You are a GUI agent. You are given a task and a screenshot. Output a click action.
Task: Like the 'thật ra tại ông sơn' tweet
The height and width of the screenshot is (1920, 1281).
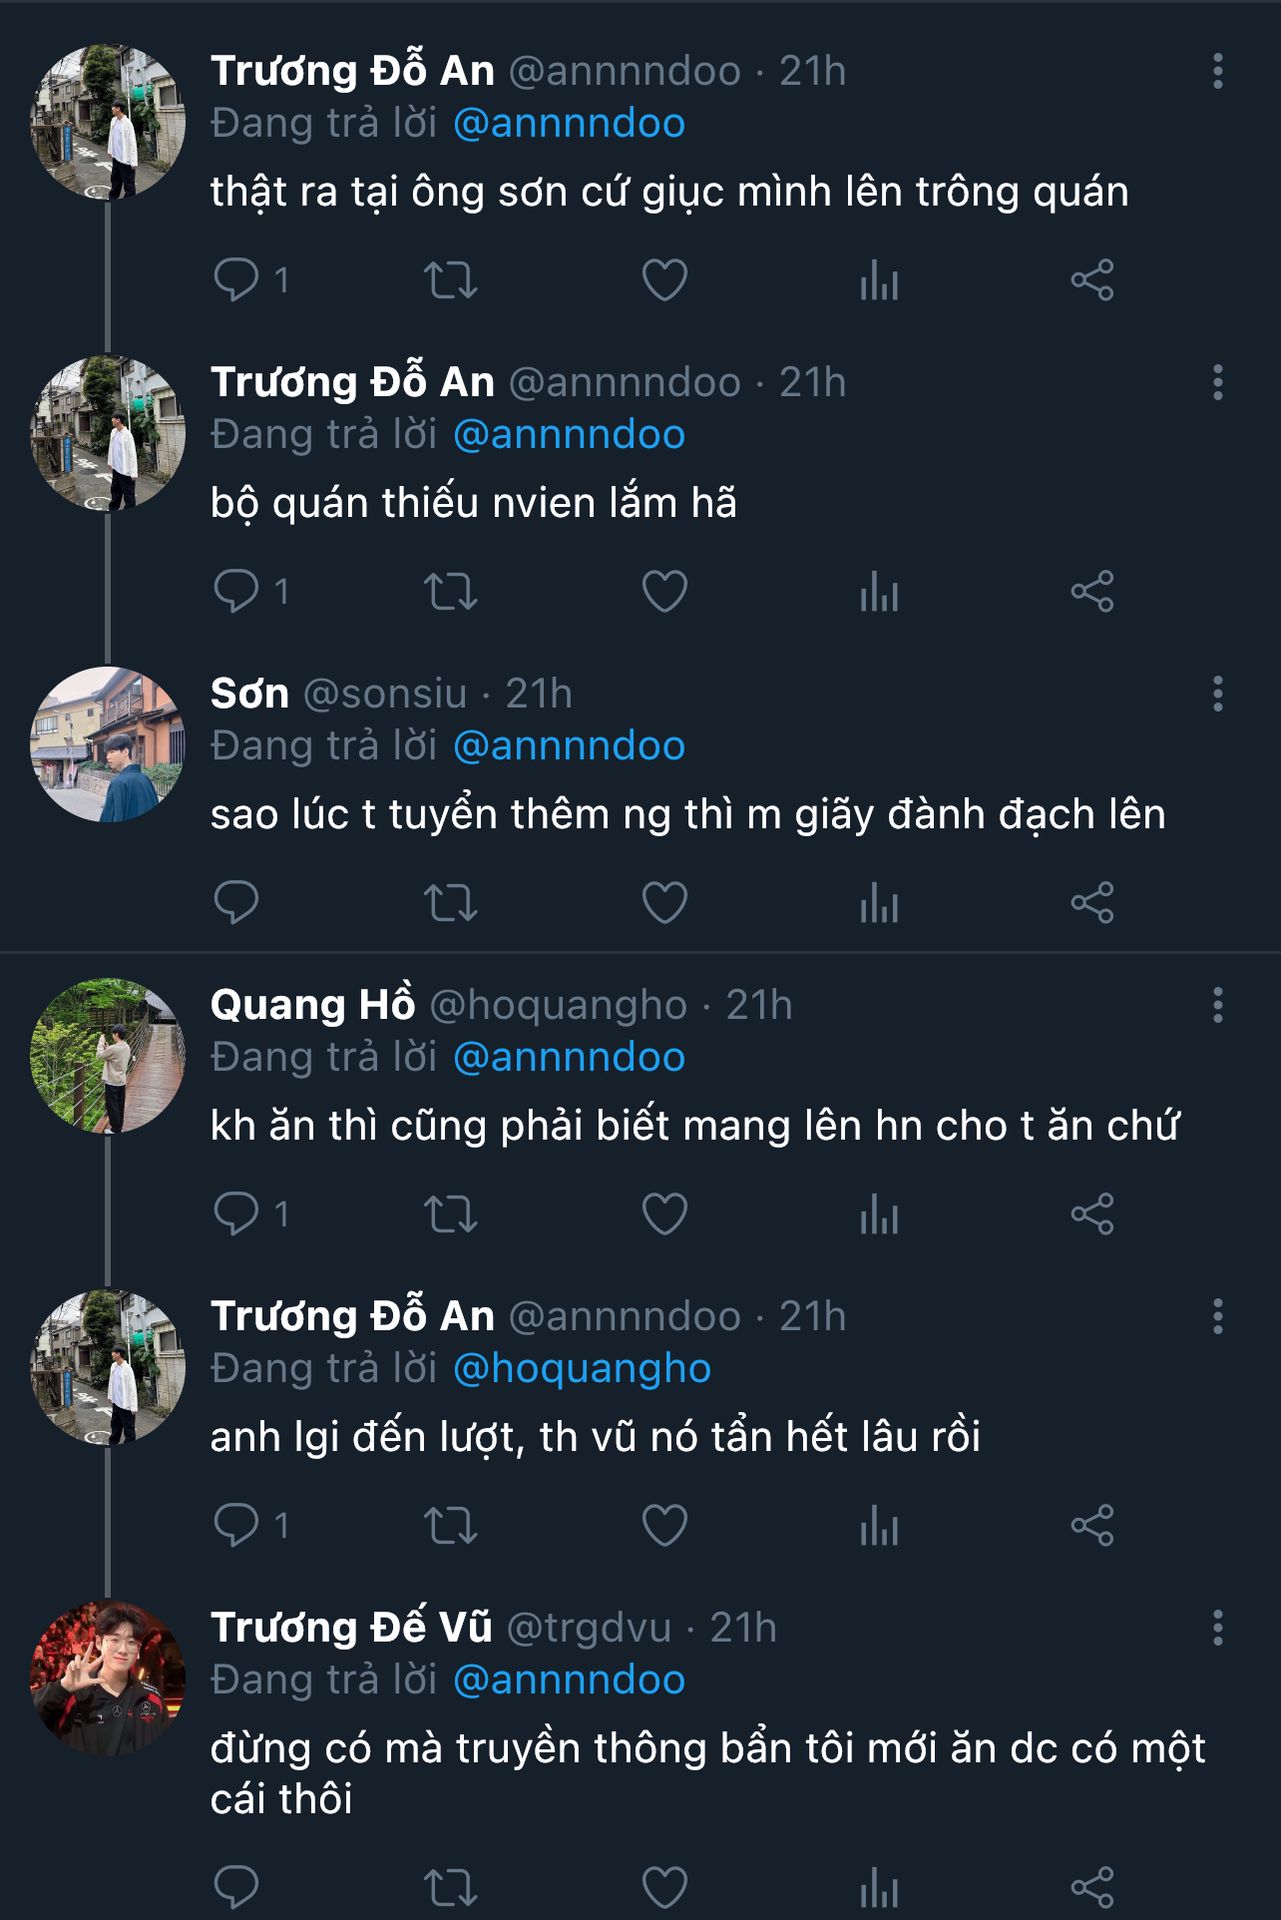pos(664,280)
